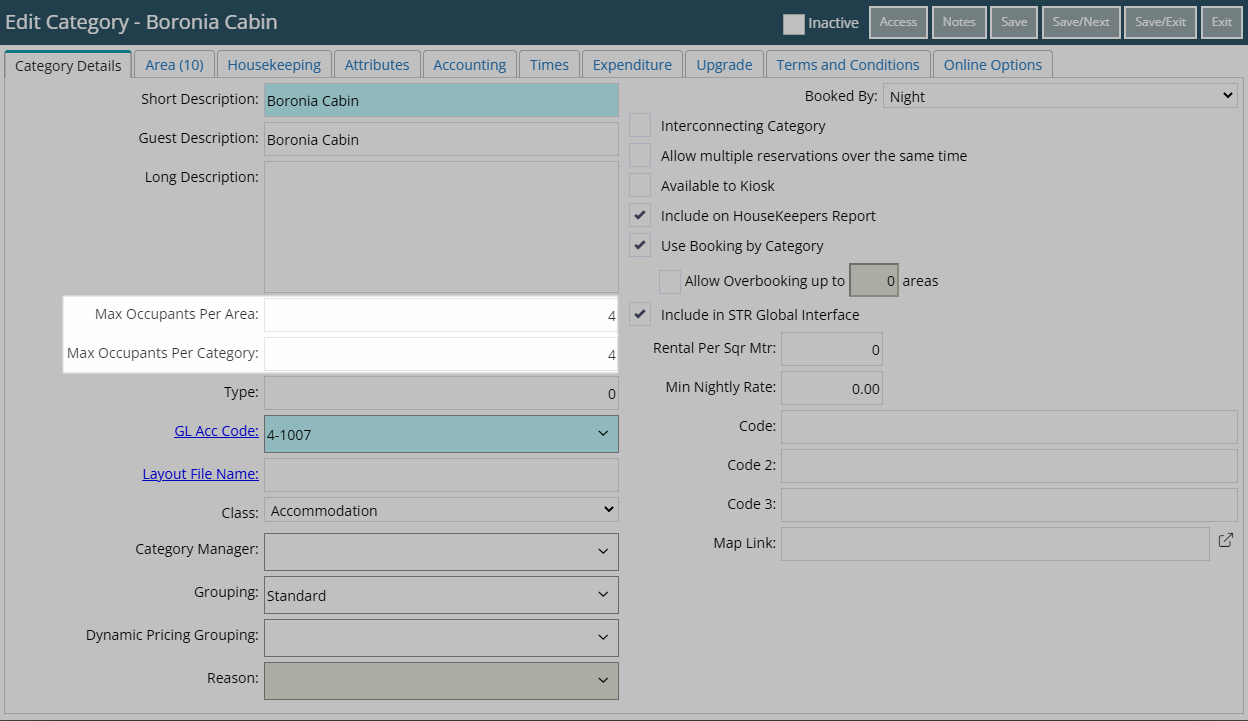Uncheck Include in STR Global Interface
1248x721 pixels.
640,315
